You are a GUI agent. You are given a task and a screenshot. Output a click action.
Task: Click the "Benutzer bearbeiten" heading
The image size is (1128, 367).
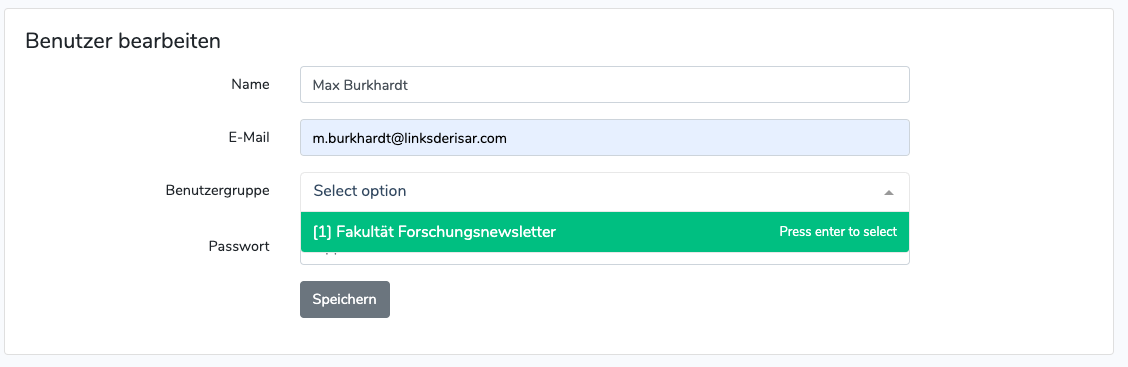point(123,41)
